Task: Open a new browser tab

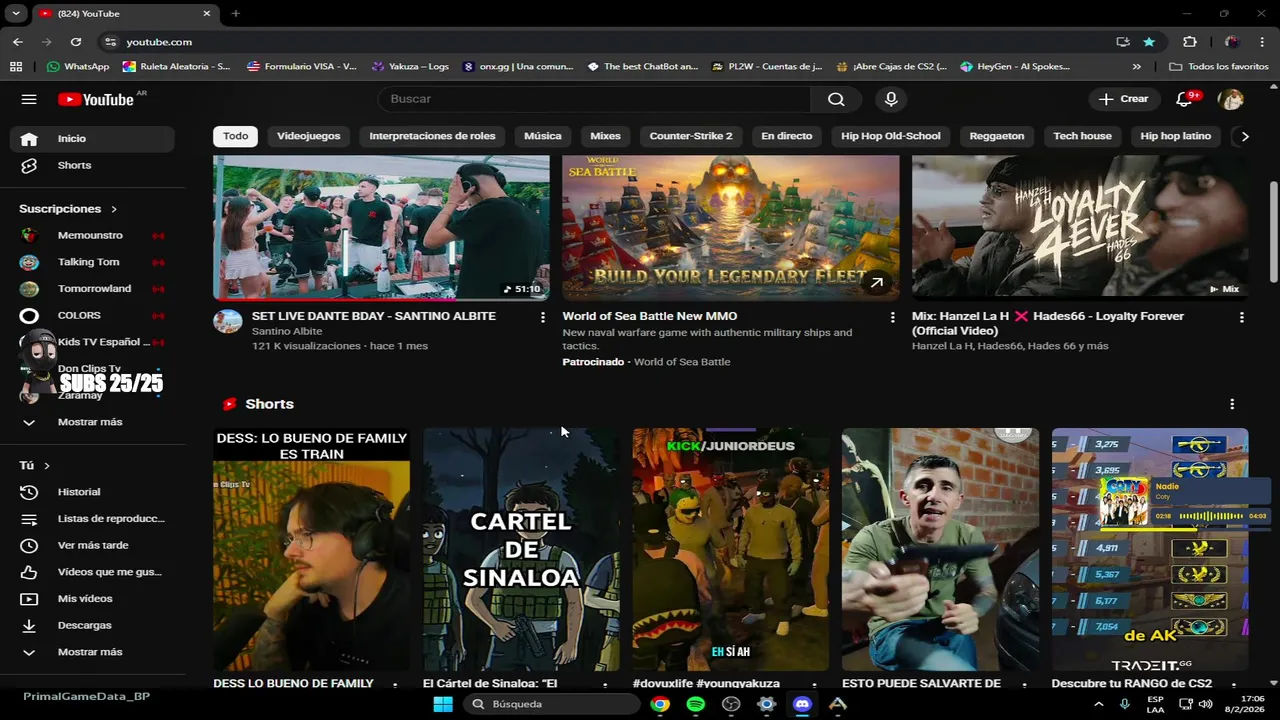Action: pos(236,14)
